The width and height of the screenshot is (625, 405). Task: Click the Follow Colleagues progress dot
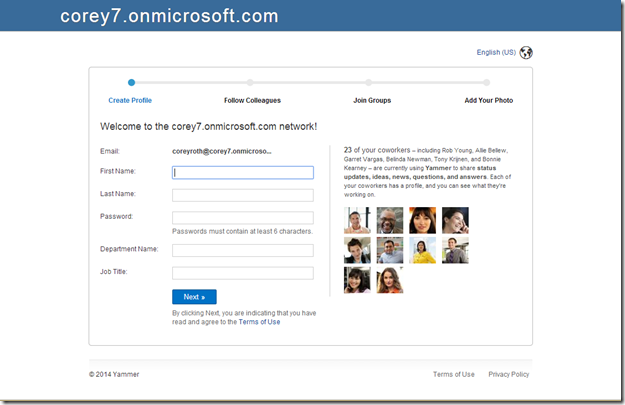(x=250, y=83)
